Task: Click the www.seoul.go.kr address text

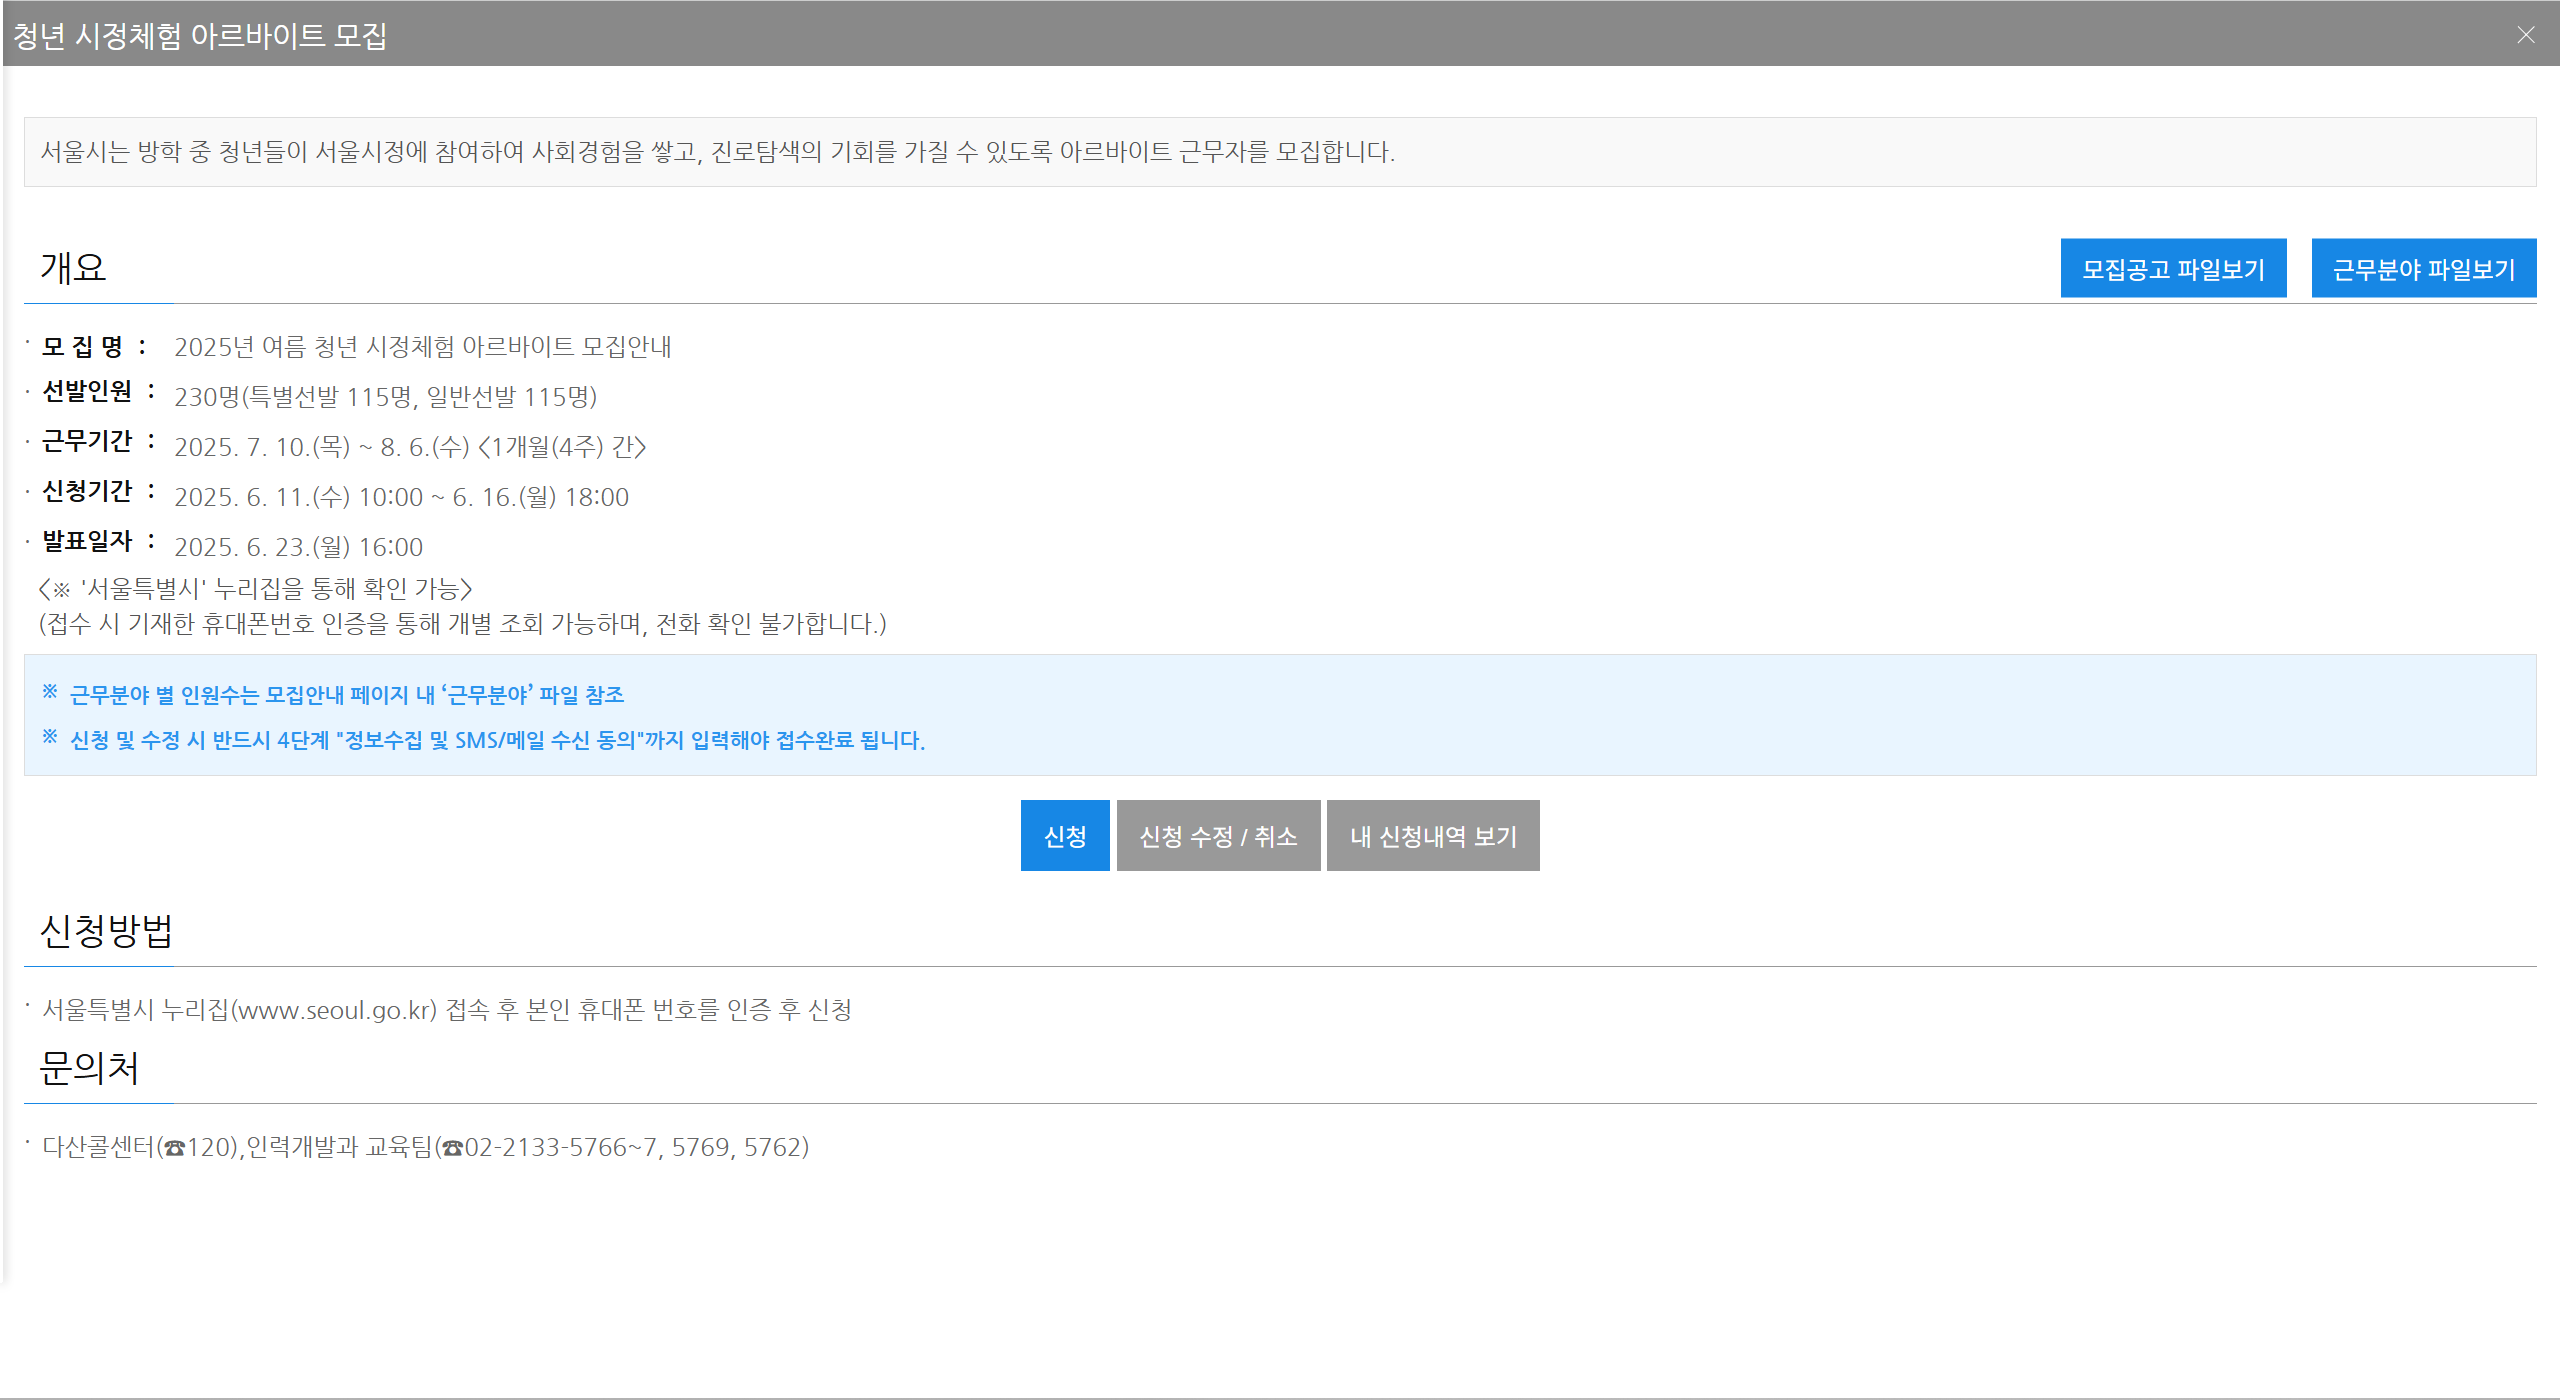Action: pos(334,1010)
